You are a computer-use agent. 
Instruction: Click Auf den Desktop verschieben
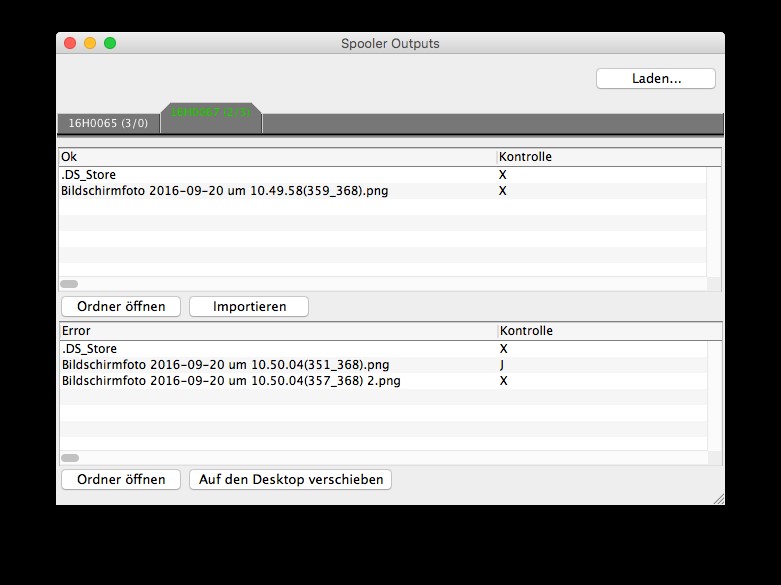point(290,480)
